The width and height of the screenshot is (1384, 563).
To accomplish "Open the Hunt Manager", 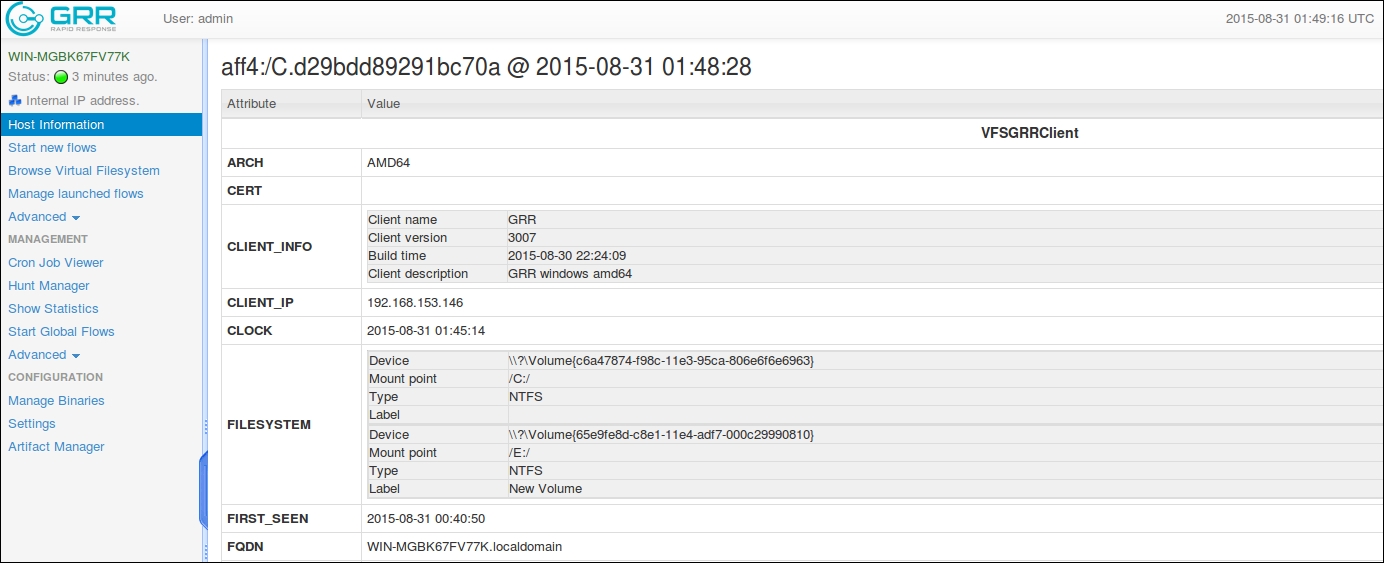I will click(x=49, y=285).
